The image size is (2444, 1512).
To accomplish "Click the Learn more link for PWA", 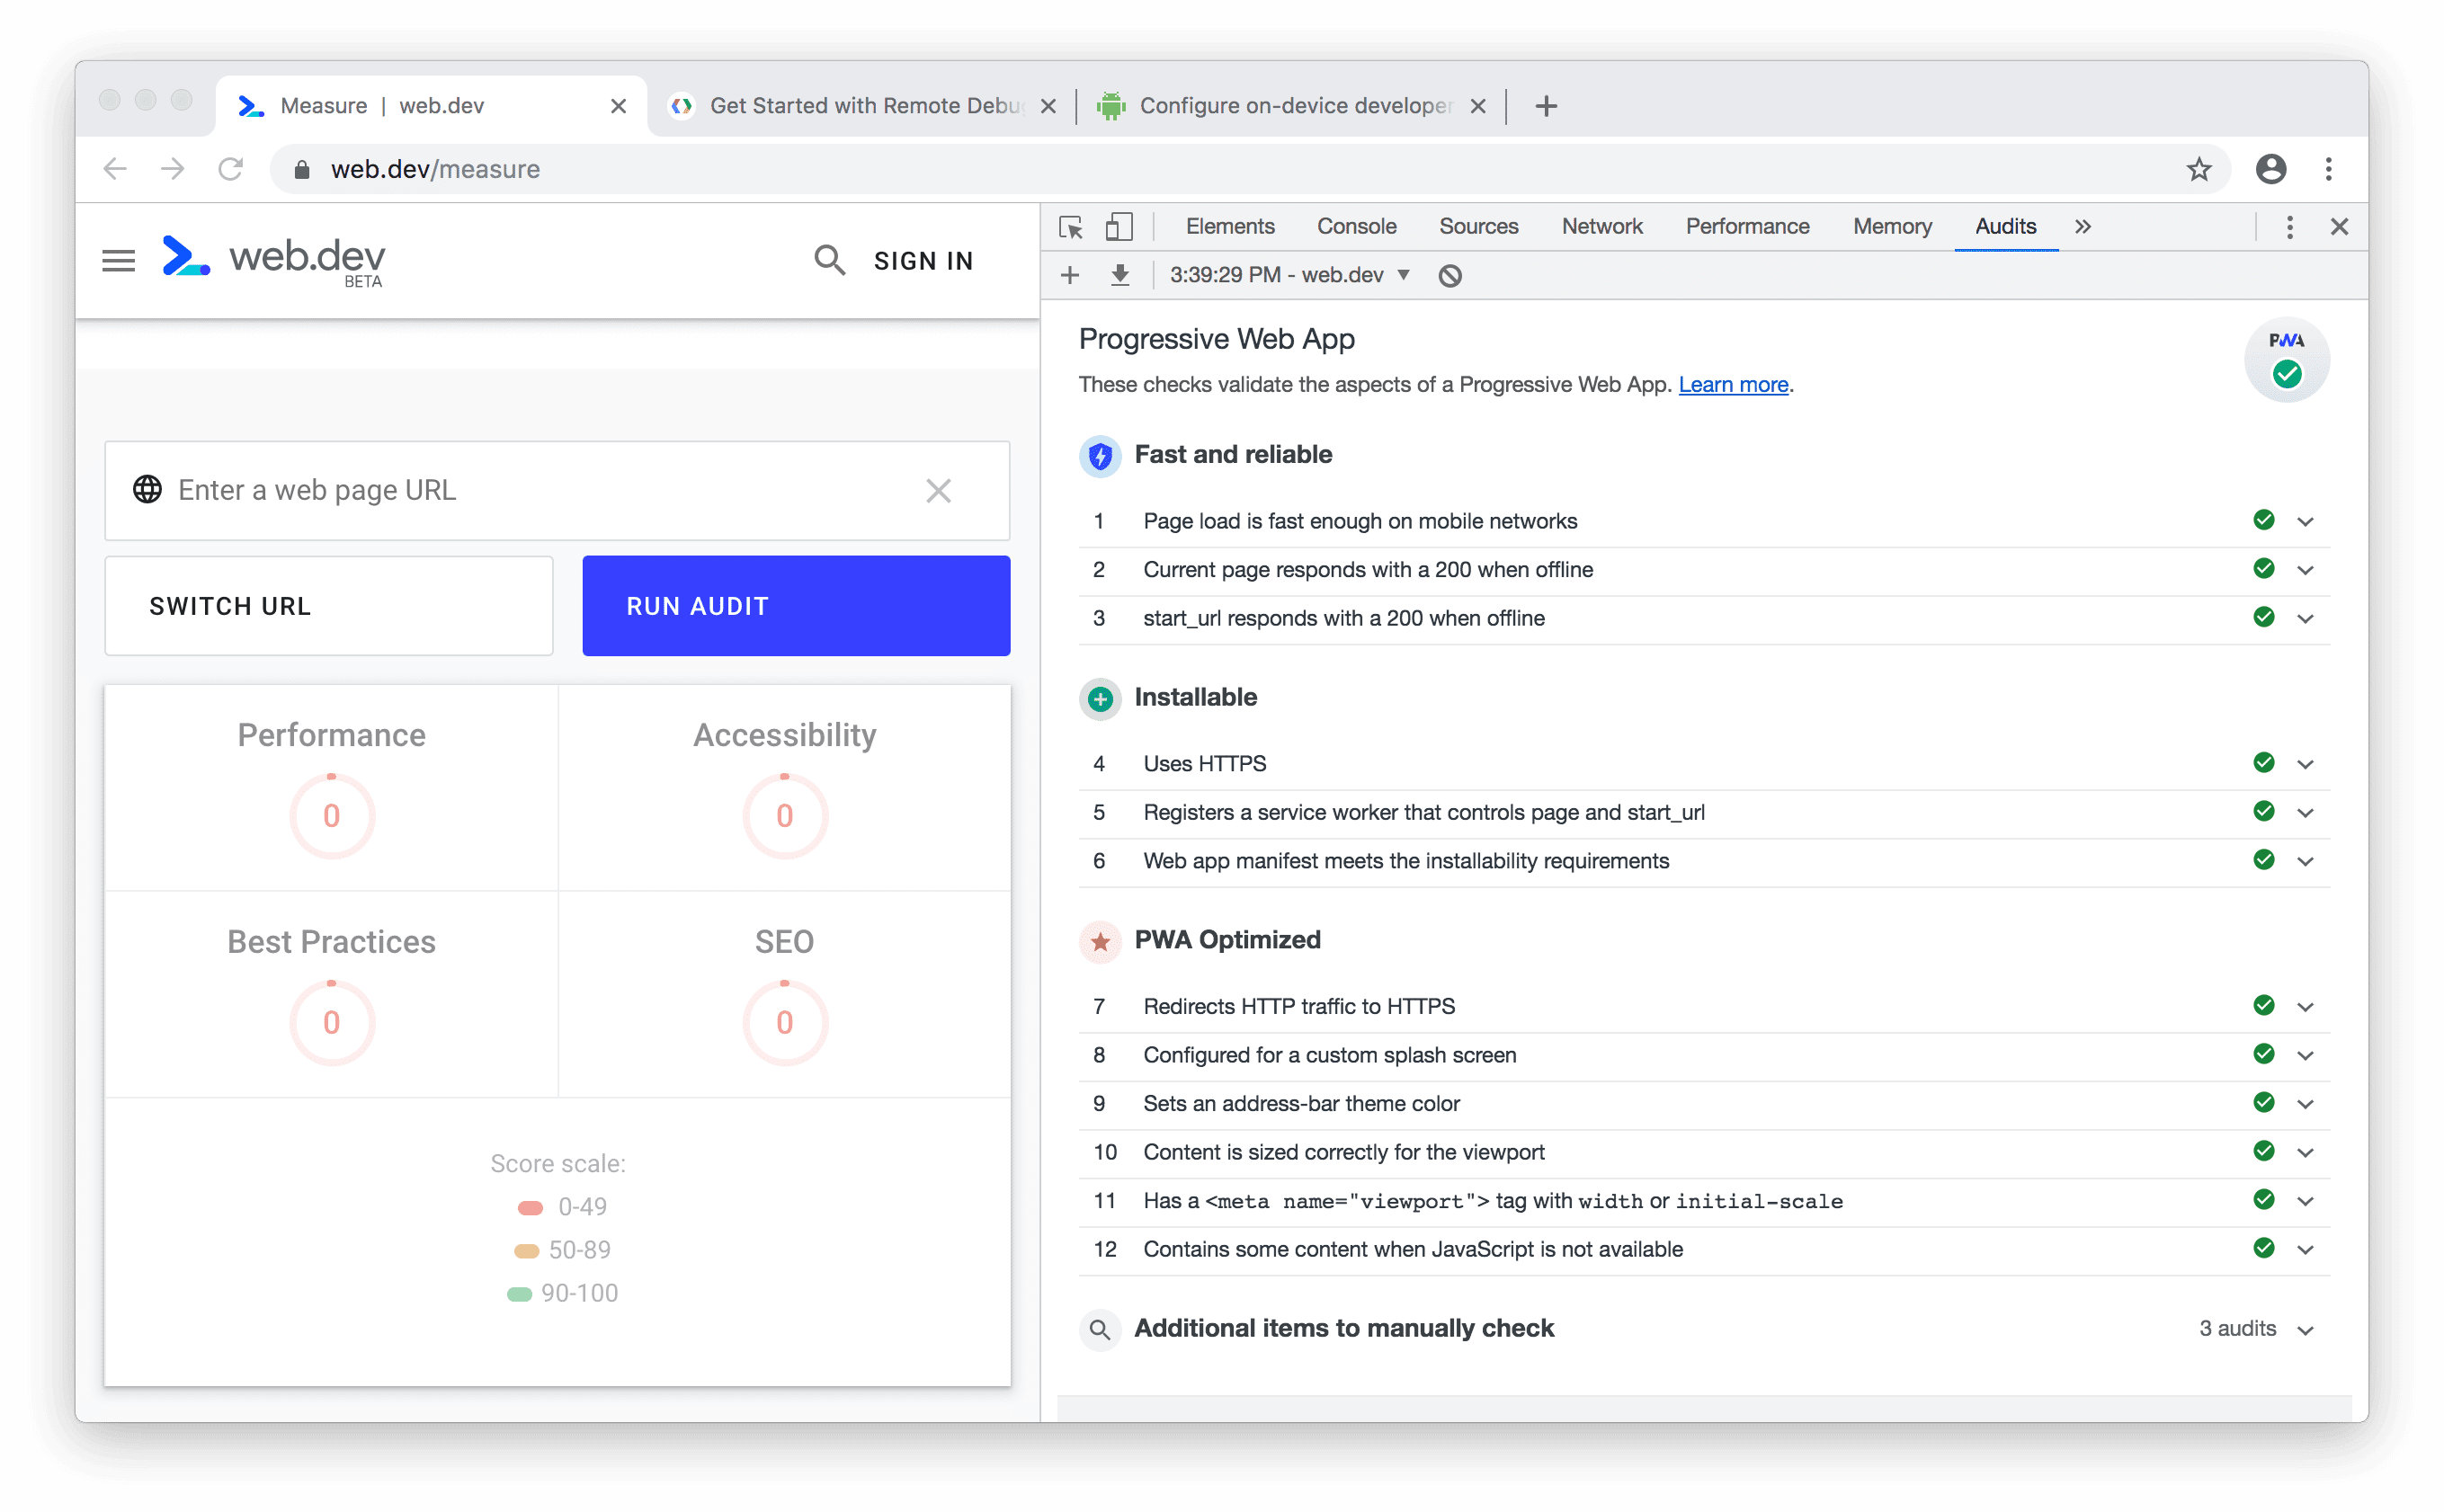I will 1732,384.
